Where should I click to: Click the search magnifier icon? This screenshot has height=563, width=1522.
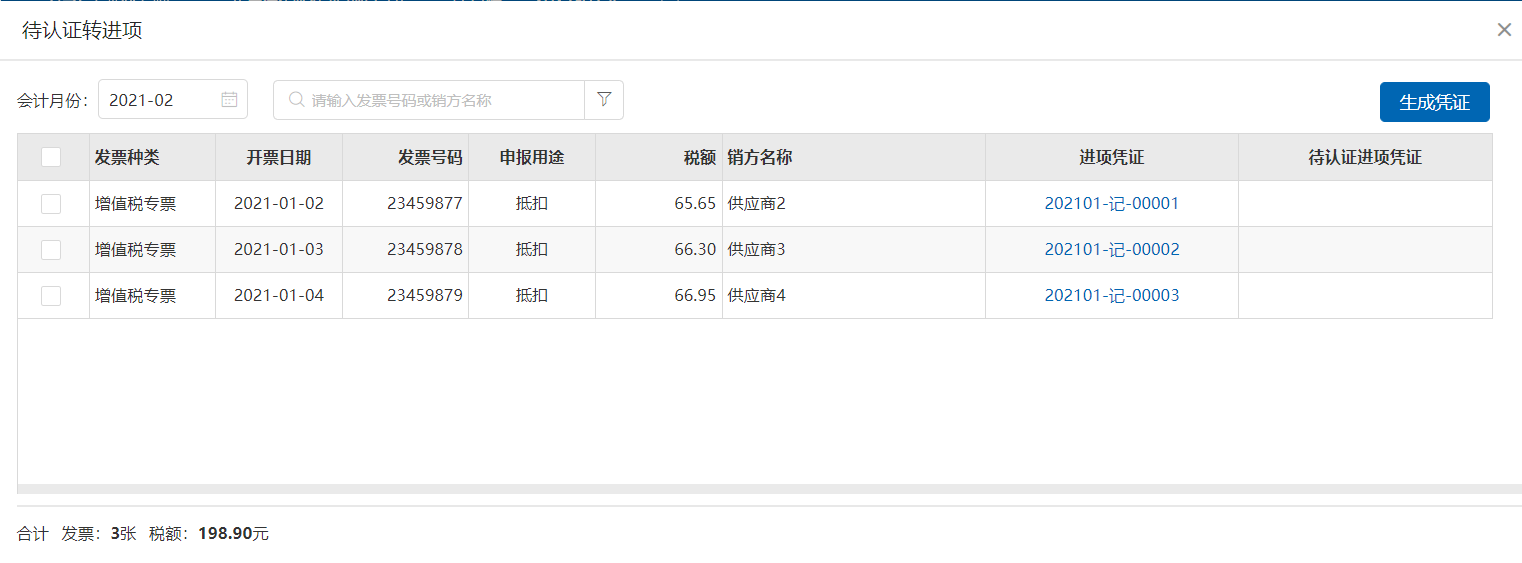[x=296, y=100]
